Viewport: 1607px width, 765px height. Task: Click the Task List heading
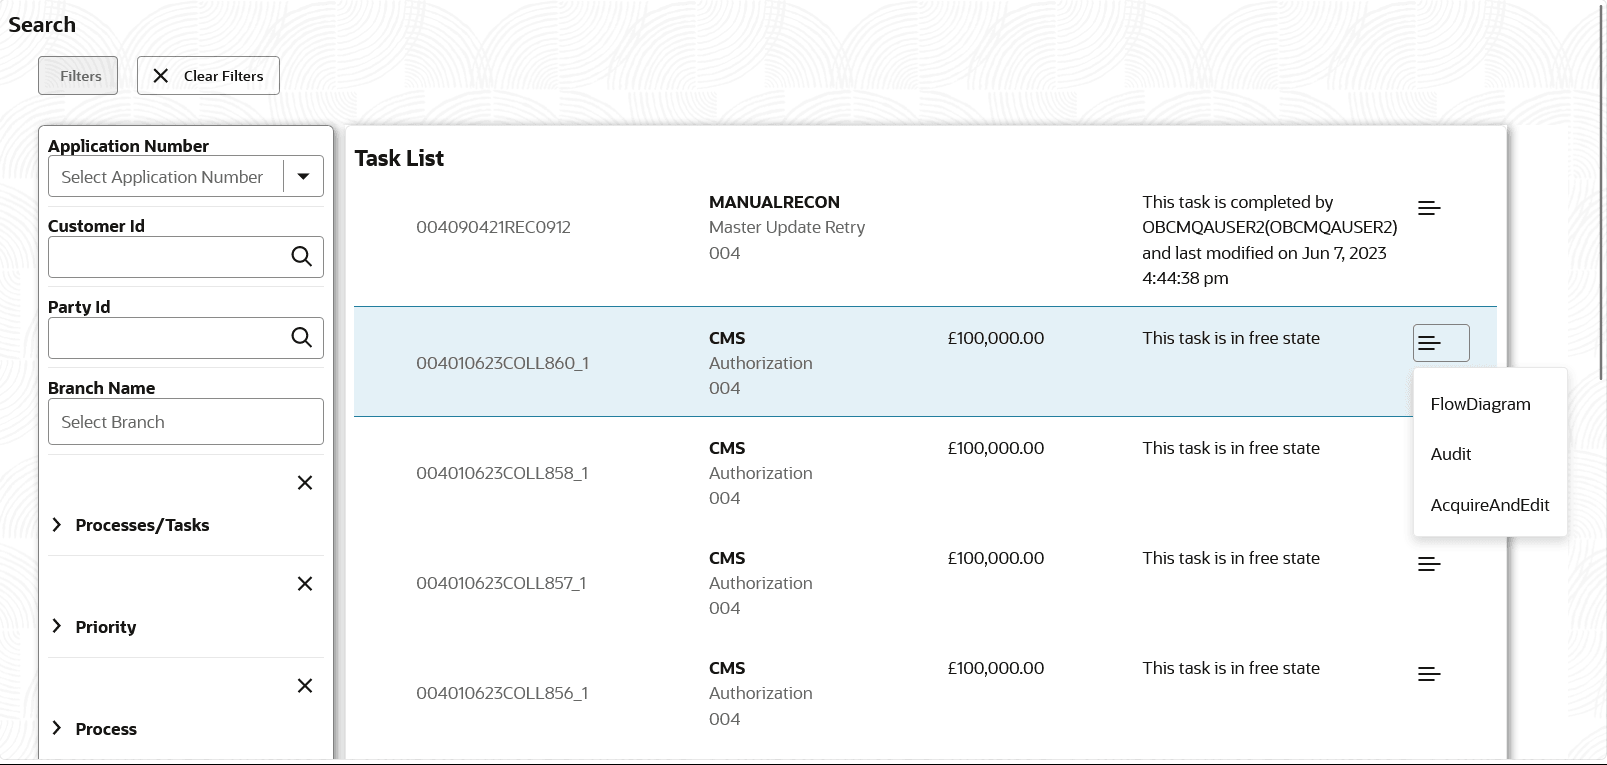point(399,158)
